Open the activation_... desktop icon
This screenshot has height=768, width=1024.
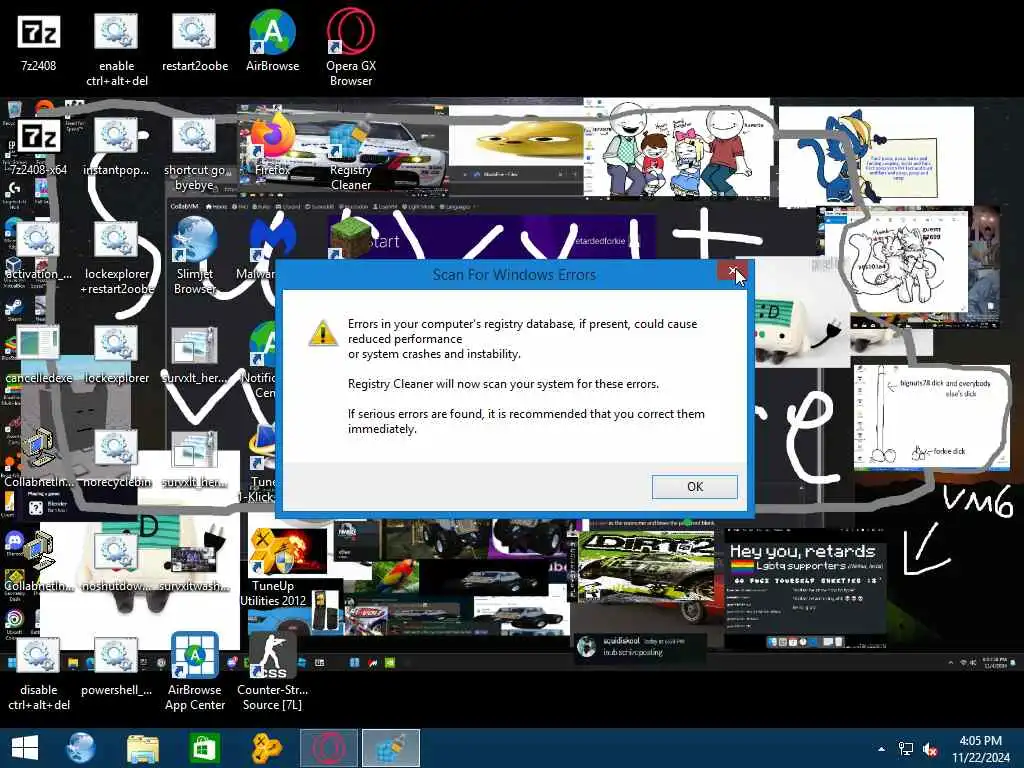39,250
